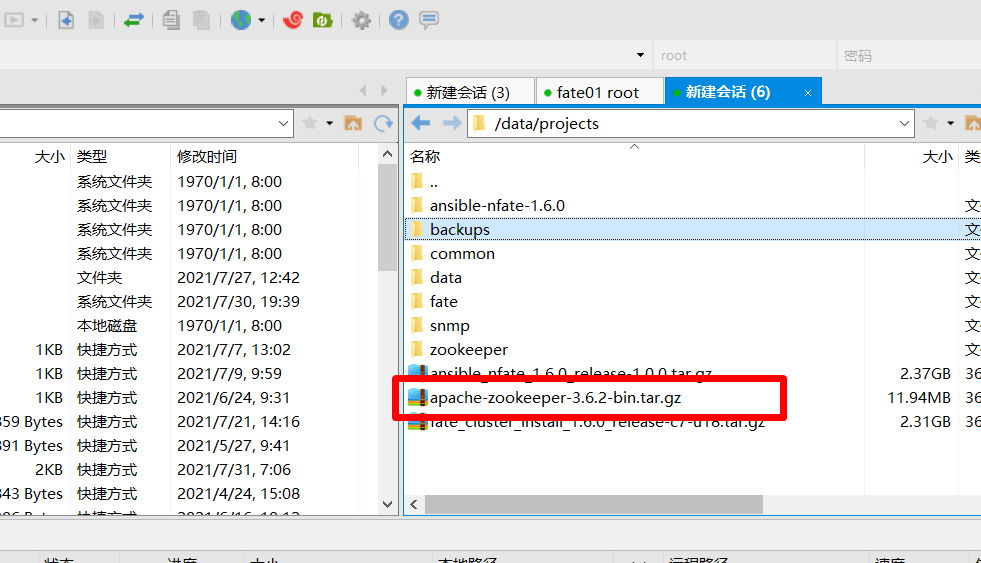Sort remote files by 名称 column
The height and width of the screenshot is (563, 981).
(425, 156)
